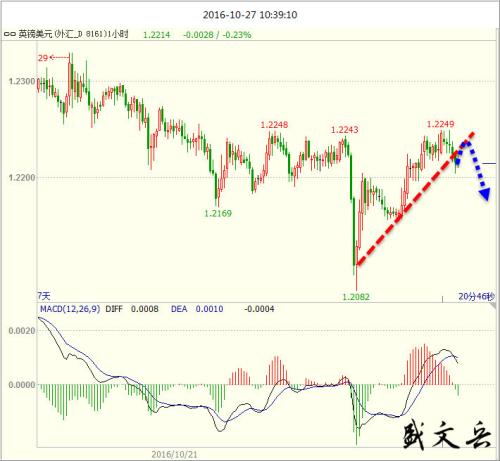This screenshot has width=500, height=461.
Task: Click the 20分46秒 countdown timer
Action: pyautogui.click(x=477, y=296)
